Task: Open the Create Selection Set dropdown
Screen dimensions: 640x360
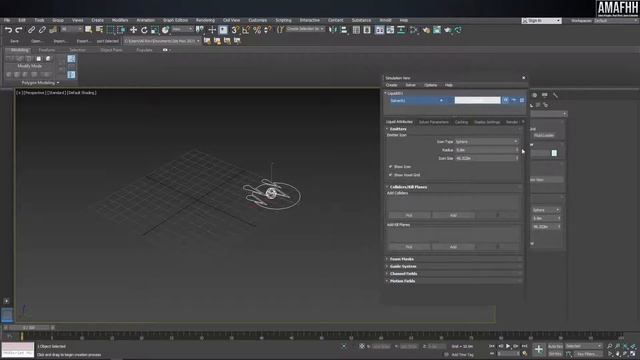Action: coord(305,29)
